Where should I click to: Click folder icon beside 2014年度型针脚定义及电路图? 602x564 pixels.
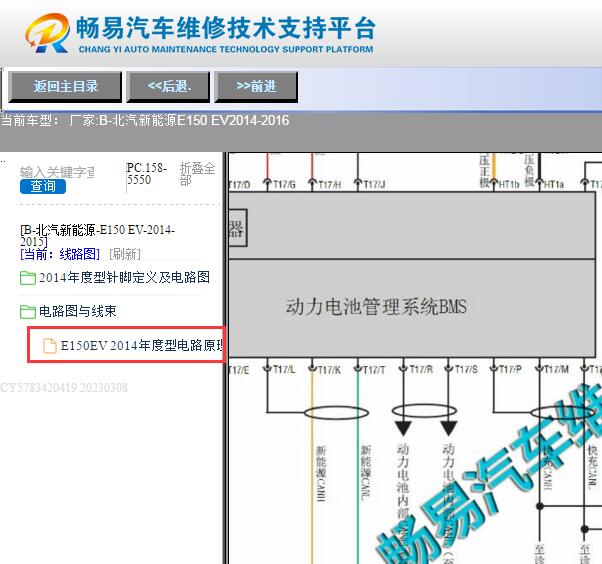click(x=28, y=278)
